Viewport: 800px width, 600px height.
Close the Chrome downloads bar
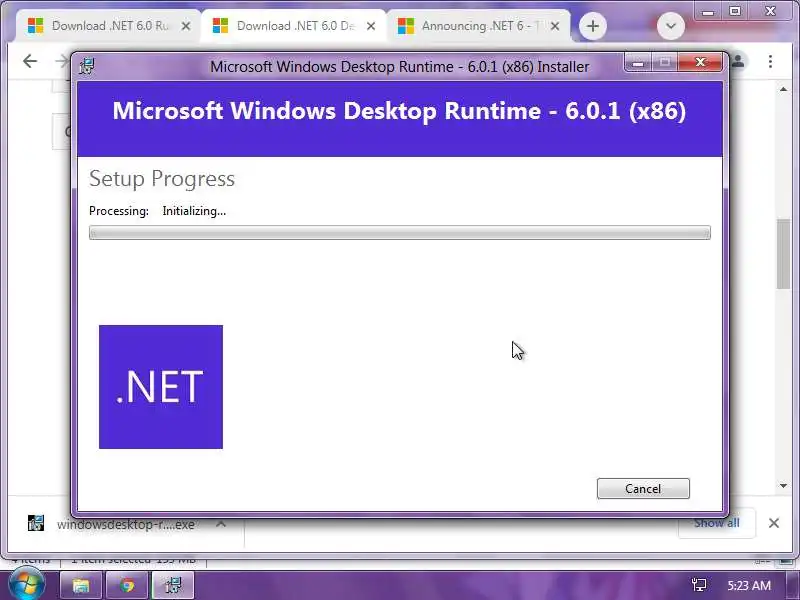(773, 523)
